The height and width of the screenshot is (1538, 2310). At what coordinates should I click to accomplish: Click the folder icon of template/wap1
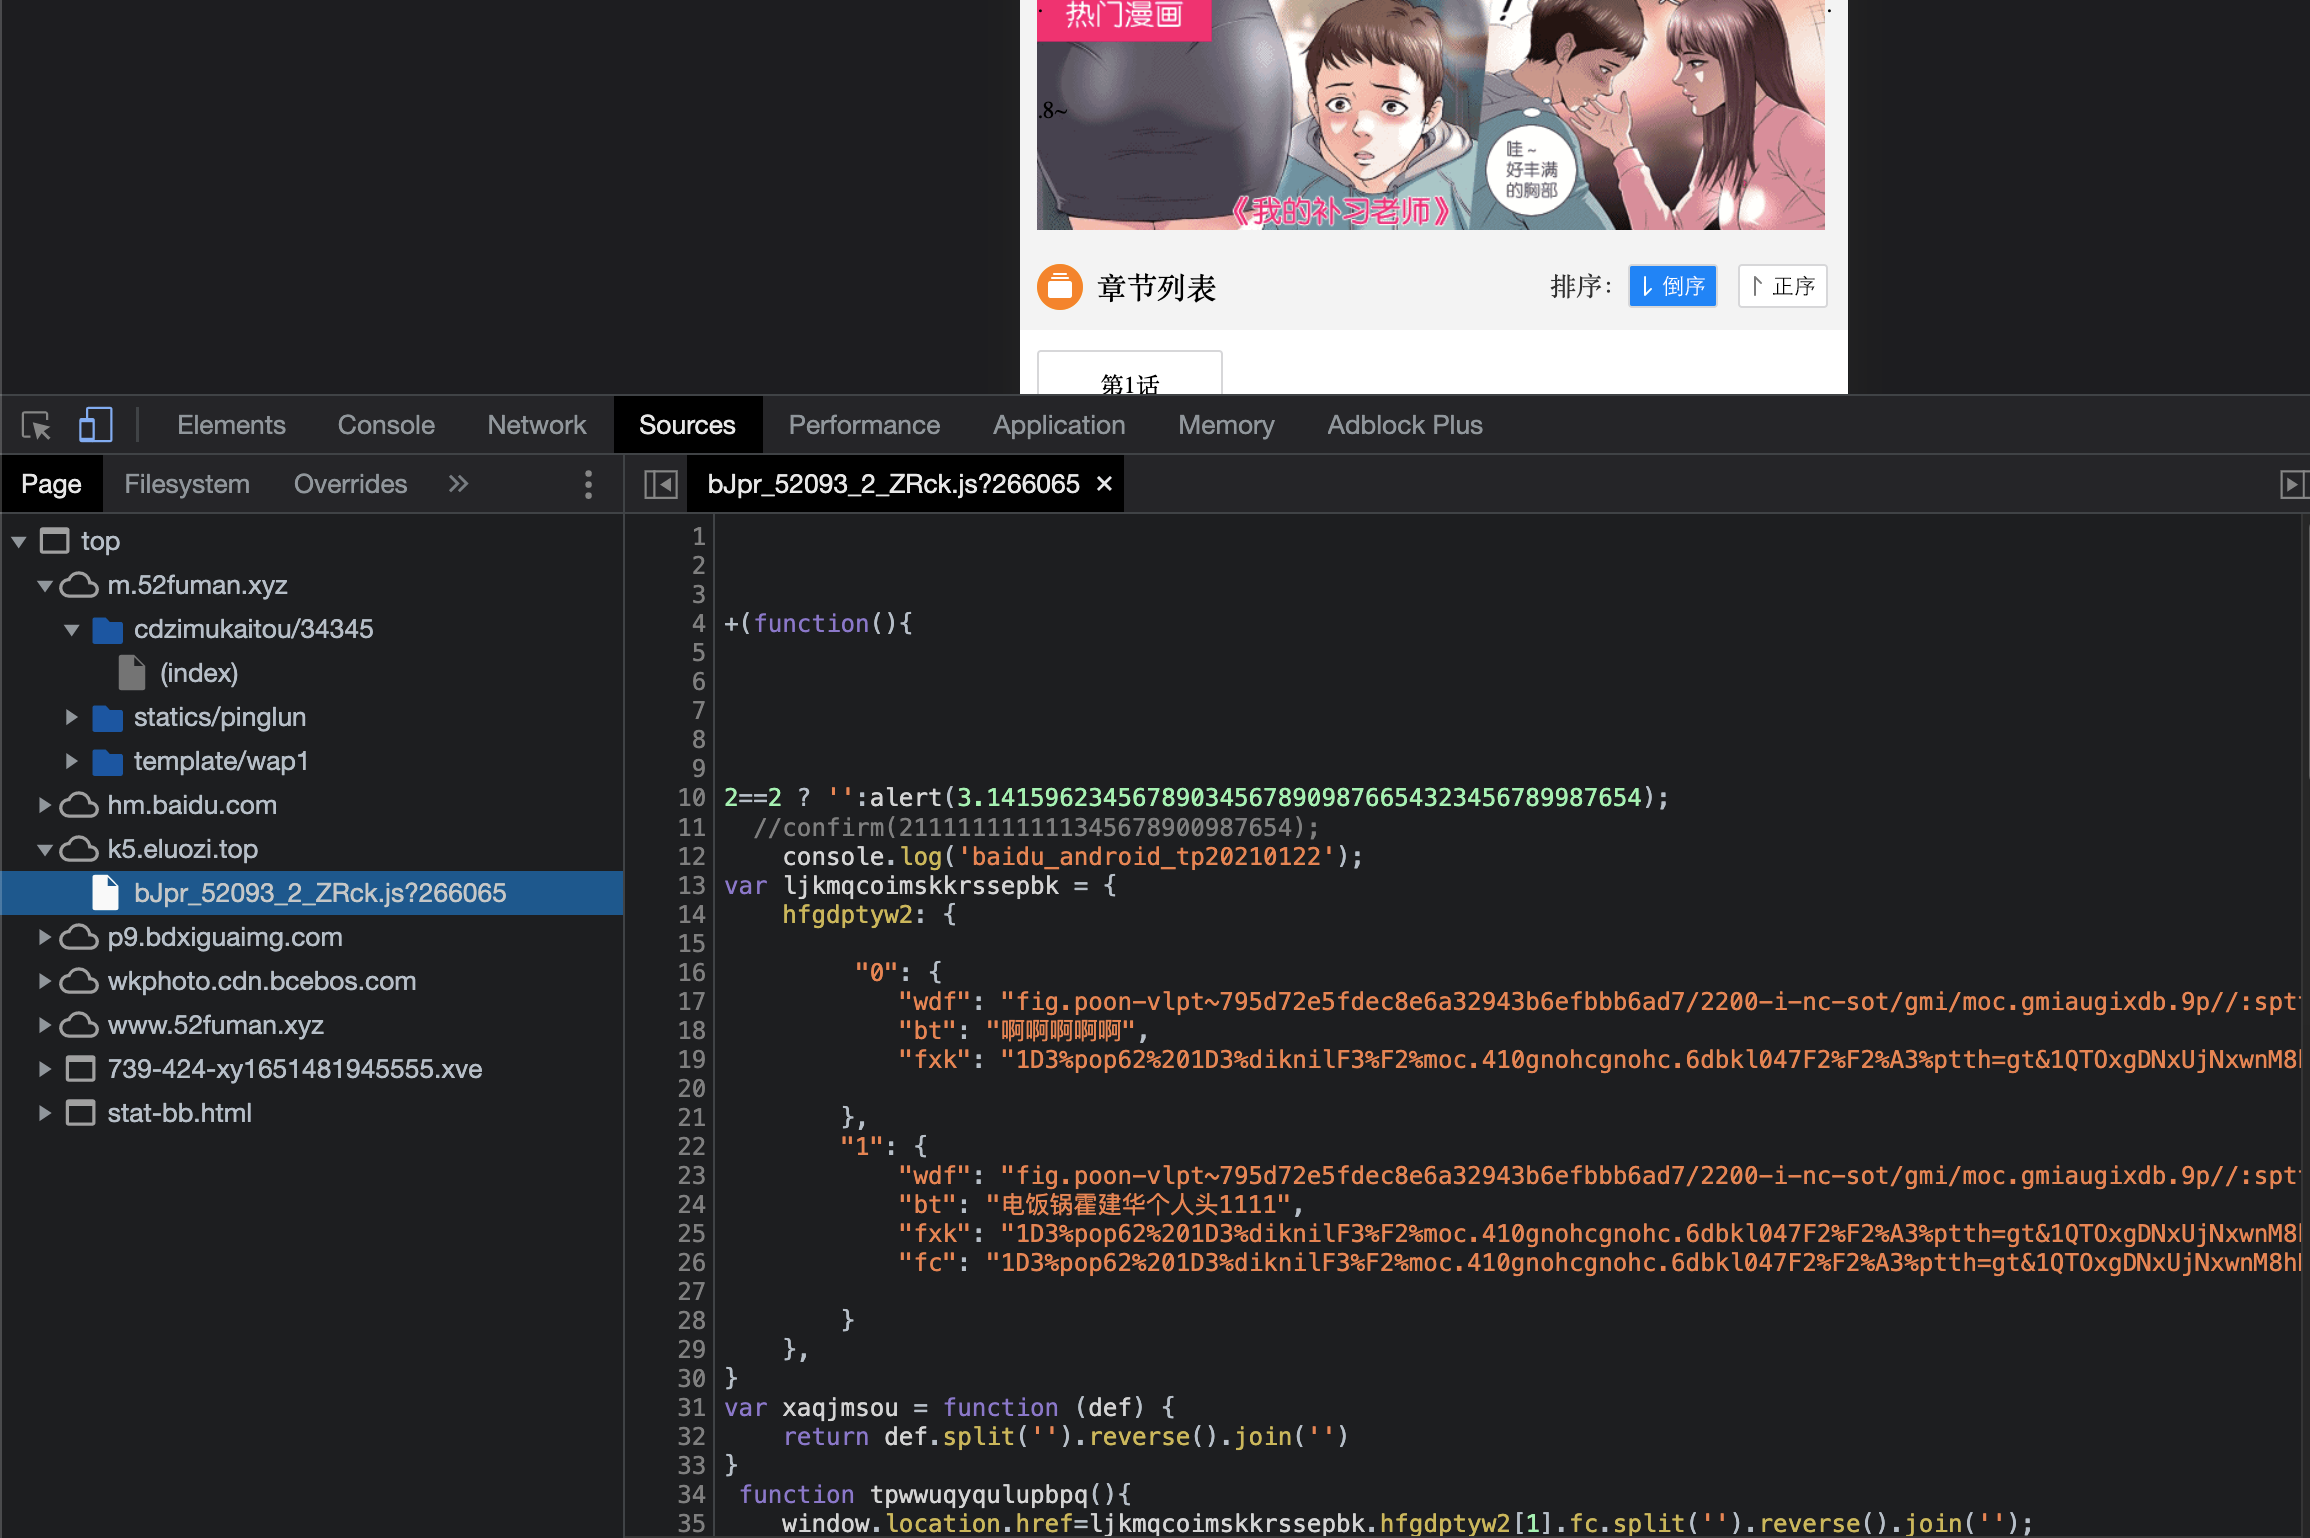(107, 761)
